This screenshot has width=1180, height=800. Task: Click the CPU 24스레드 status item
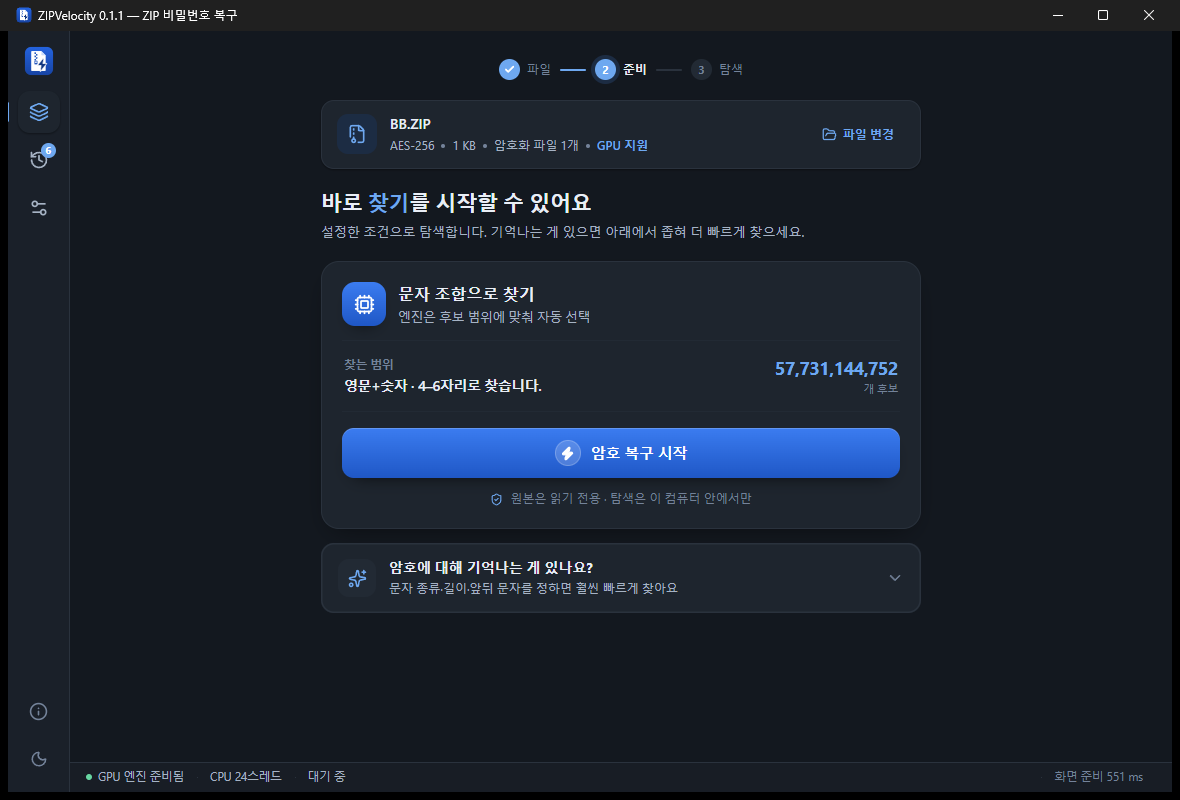(x=245, y=776)
